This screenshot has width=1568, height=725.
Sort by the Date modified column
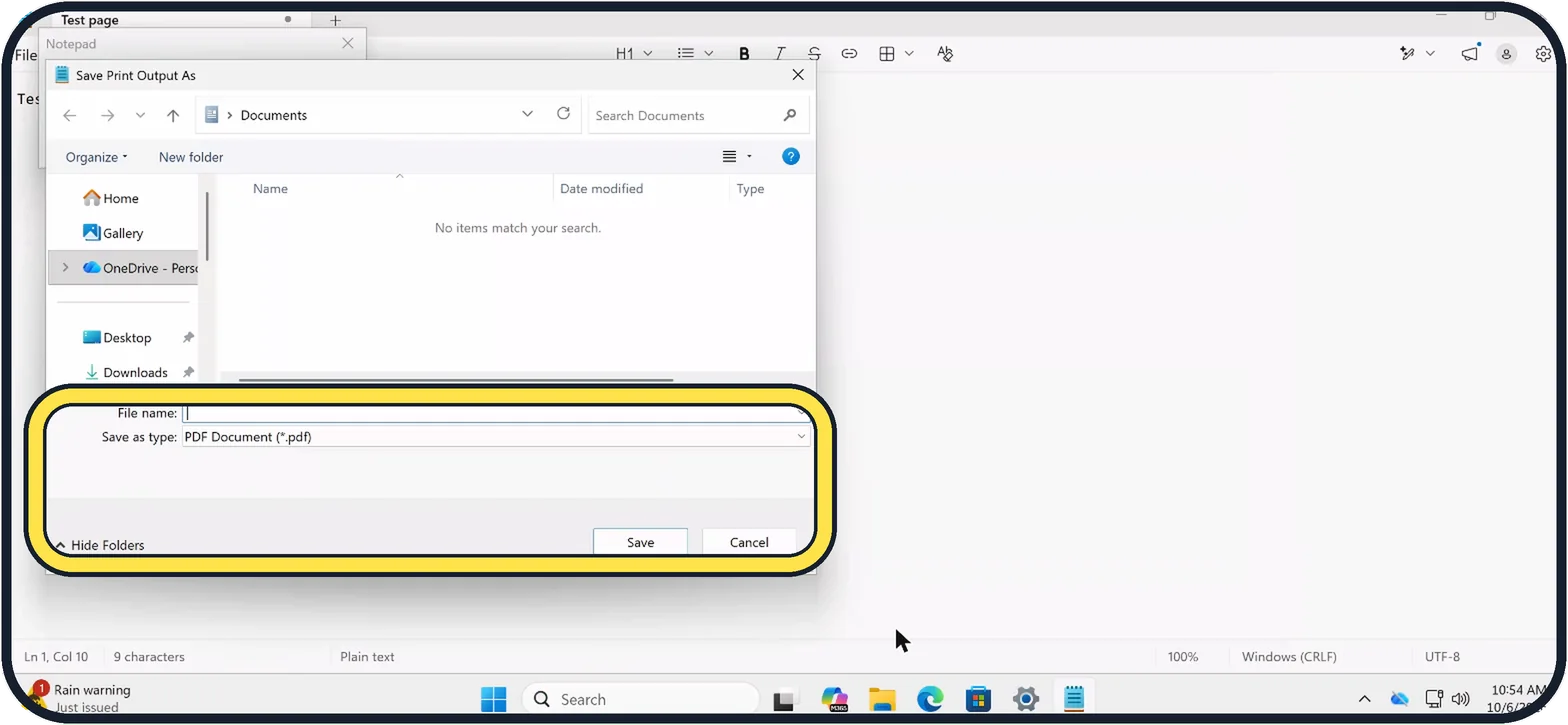[x=601, y=189]
